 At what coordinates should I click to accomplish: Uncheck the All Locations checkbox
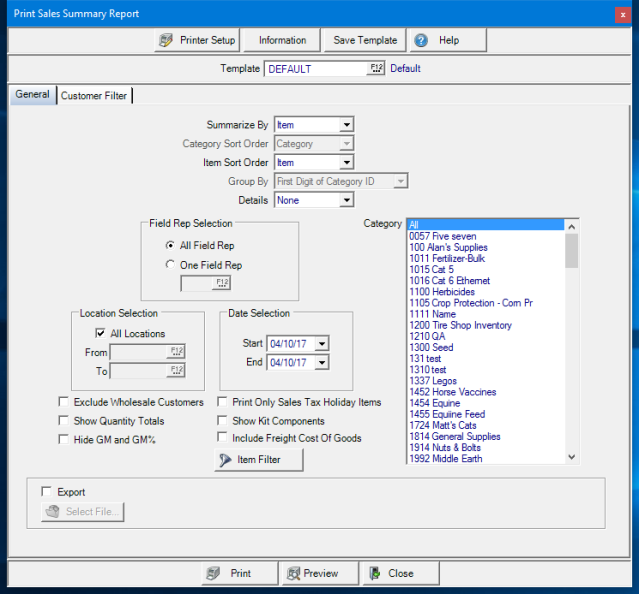[x=100, y=334]
